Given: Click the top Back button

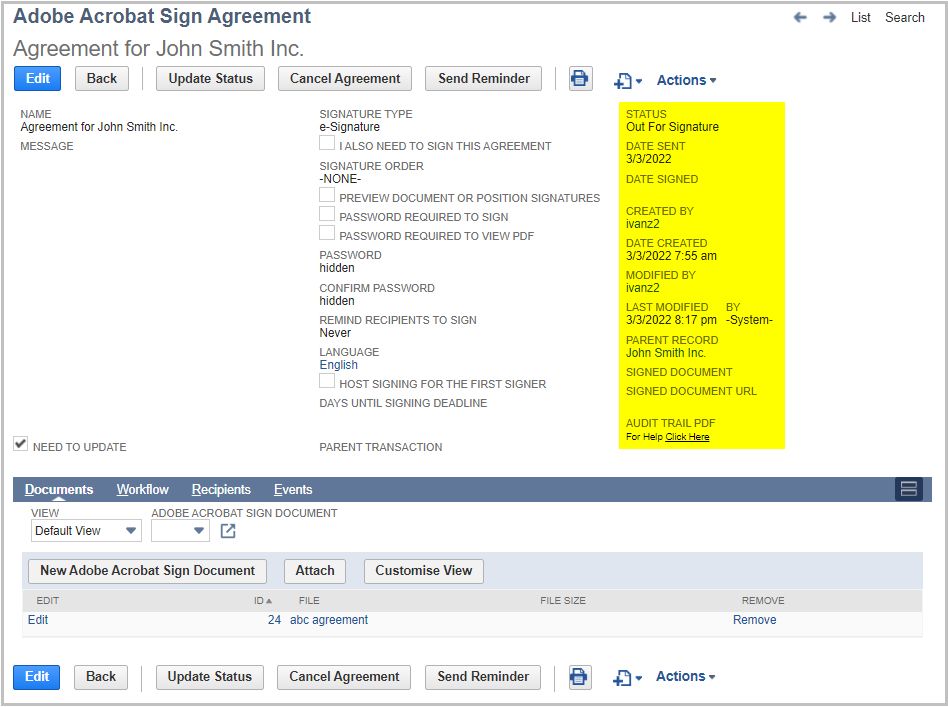Looking at the screenshot, I should pos(102,79).
